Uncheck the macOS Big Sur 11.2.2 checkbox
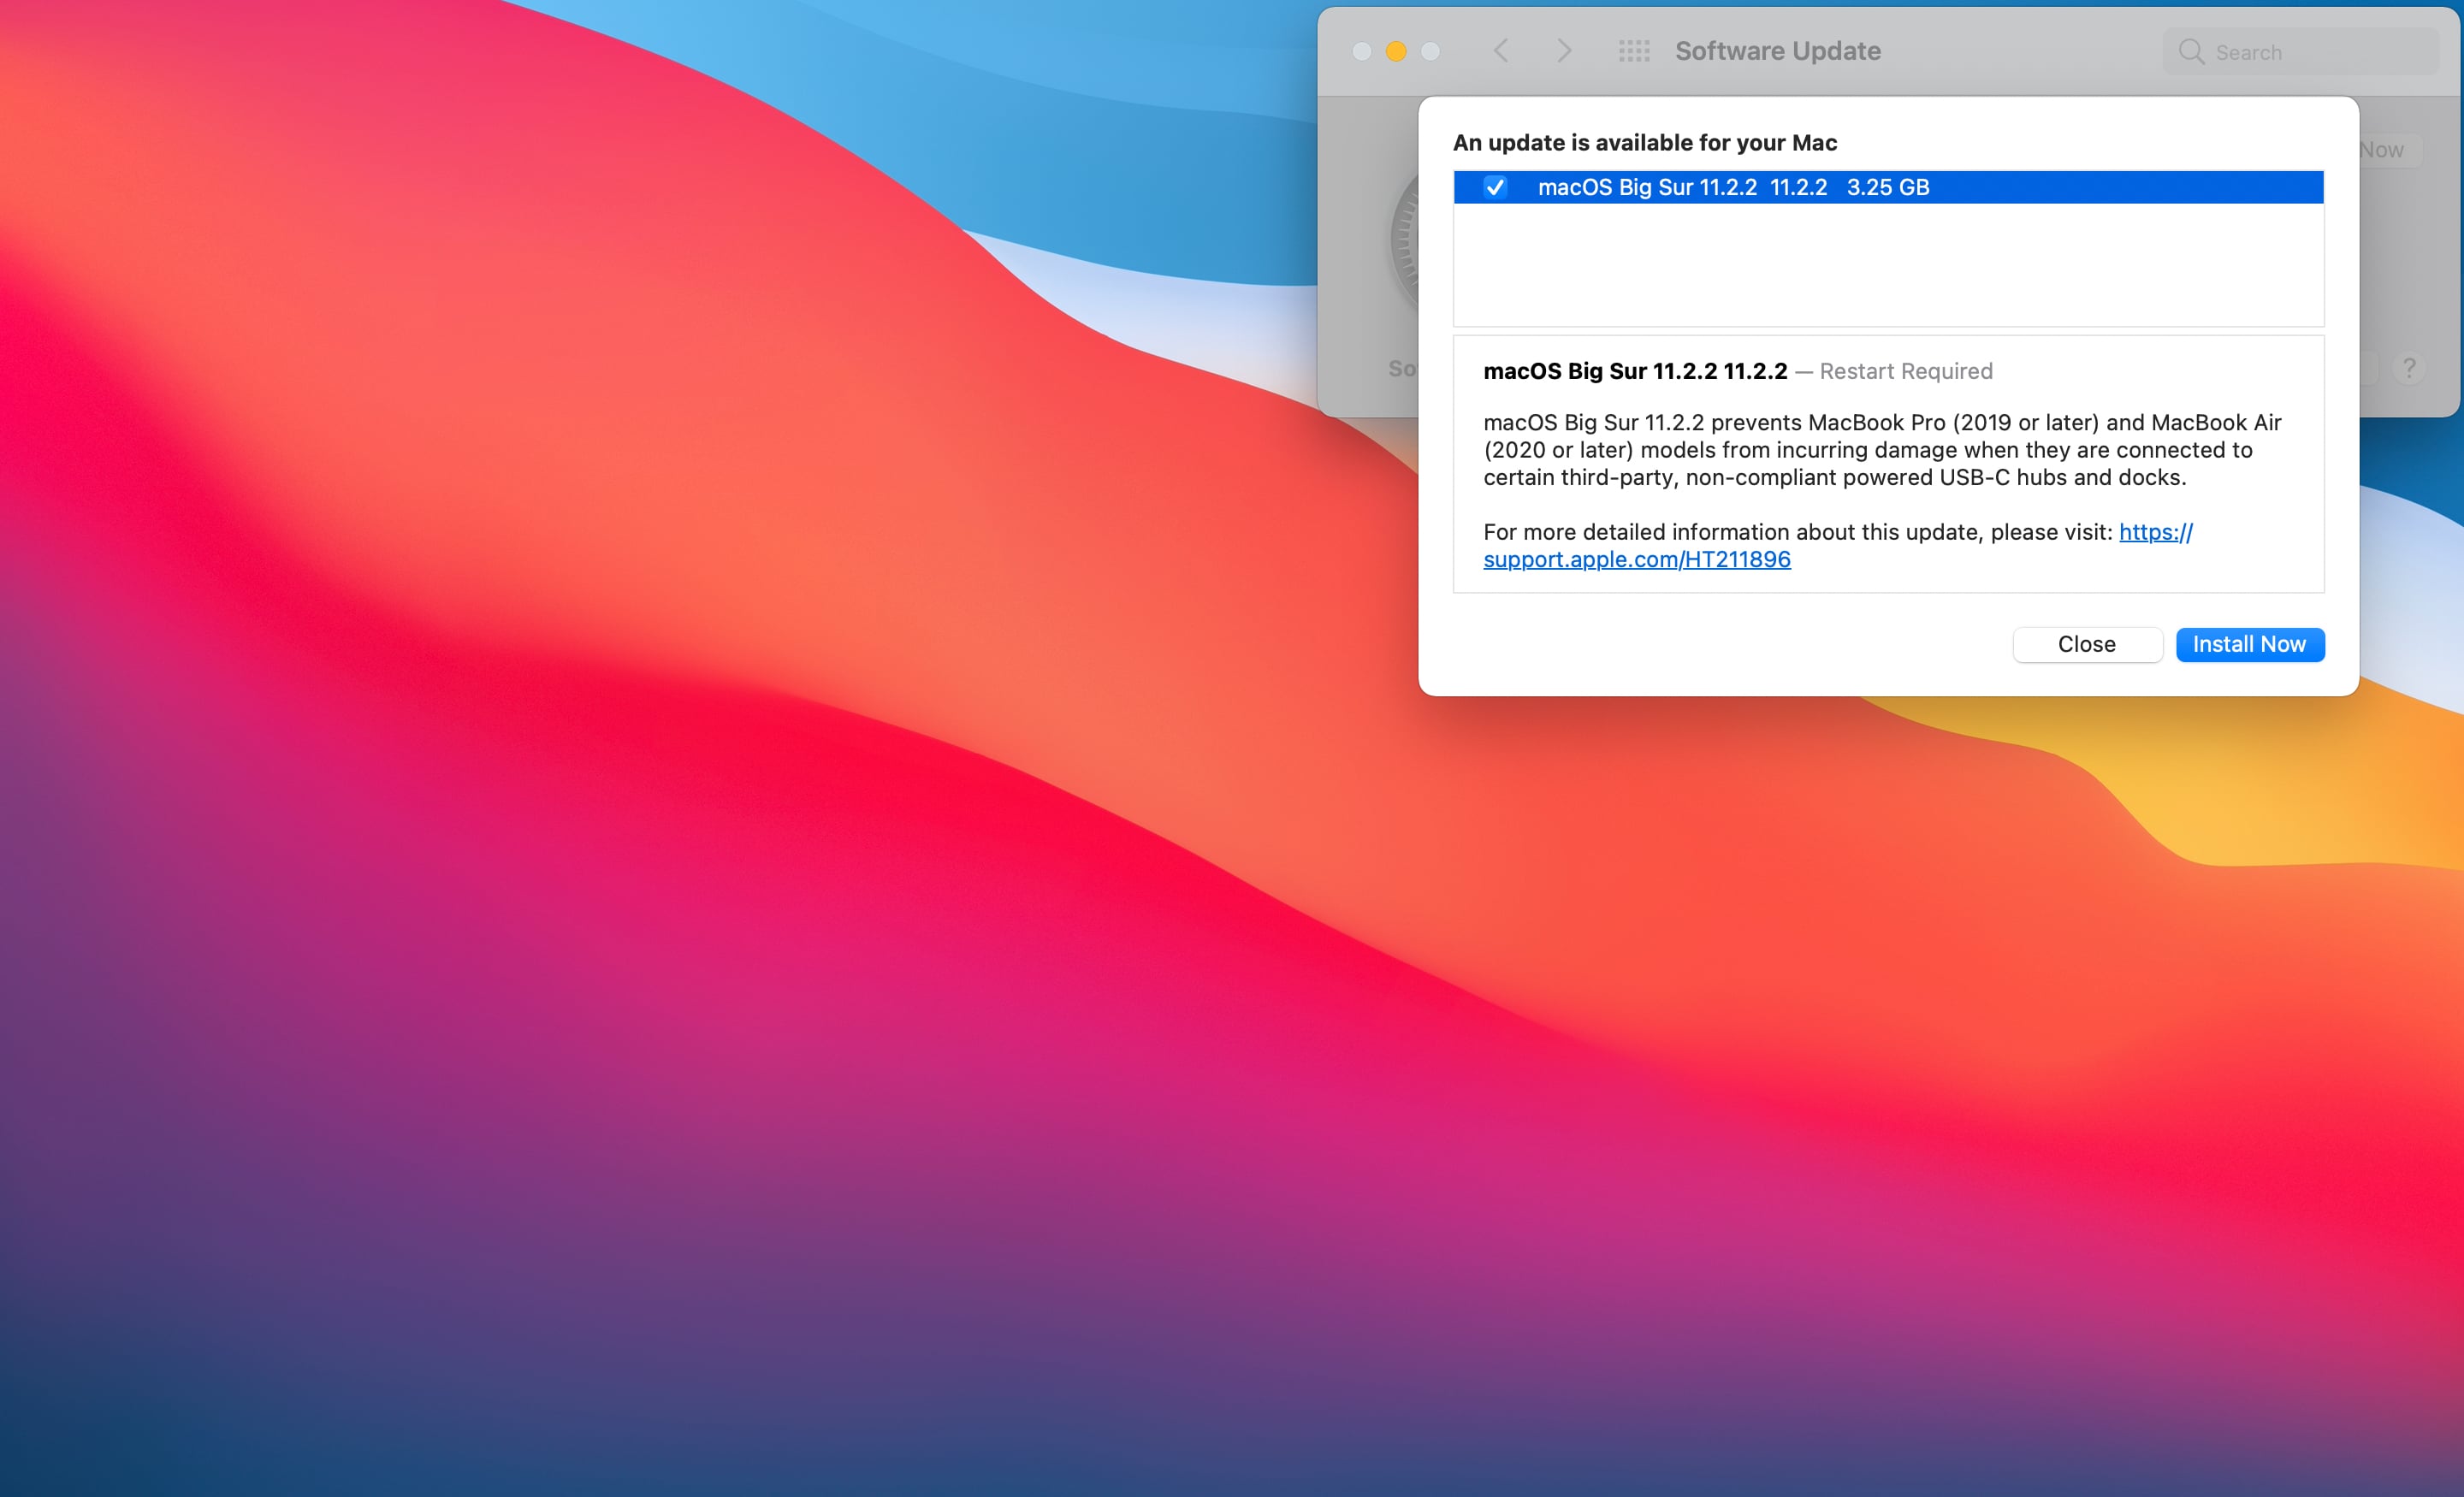Viewport: 2464px width, 1497px height. pos(1495,187)
